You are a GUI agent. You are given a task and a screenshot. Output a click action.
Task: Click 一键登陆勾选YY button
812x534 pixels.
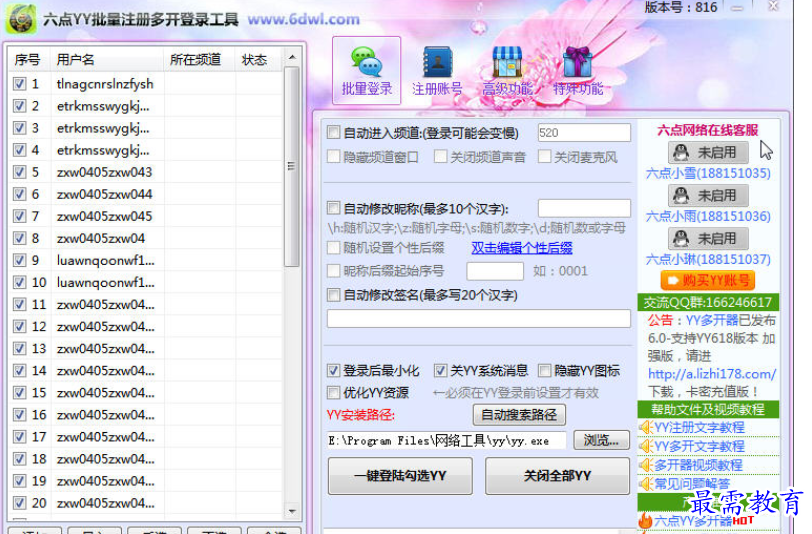400,475
